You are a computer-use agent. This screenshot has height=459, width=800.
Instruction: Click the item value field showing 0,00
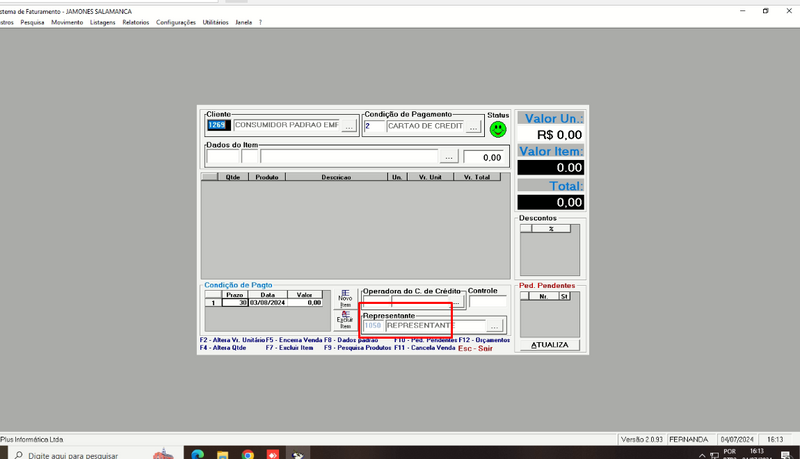(x=484, y=158)
